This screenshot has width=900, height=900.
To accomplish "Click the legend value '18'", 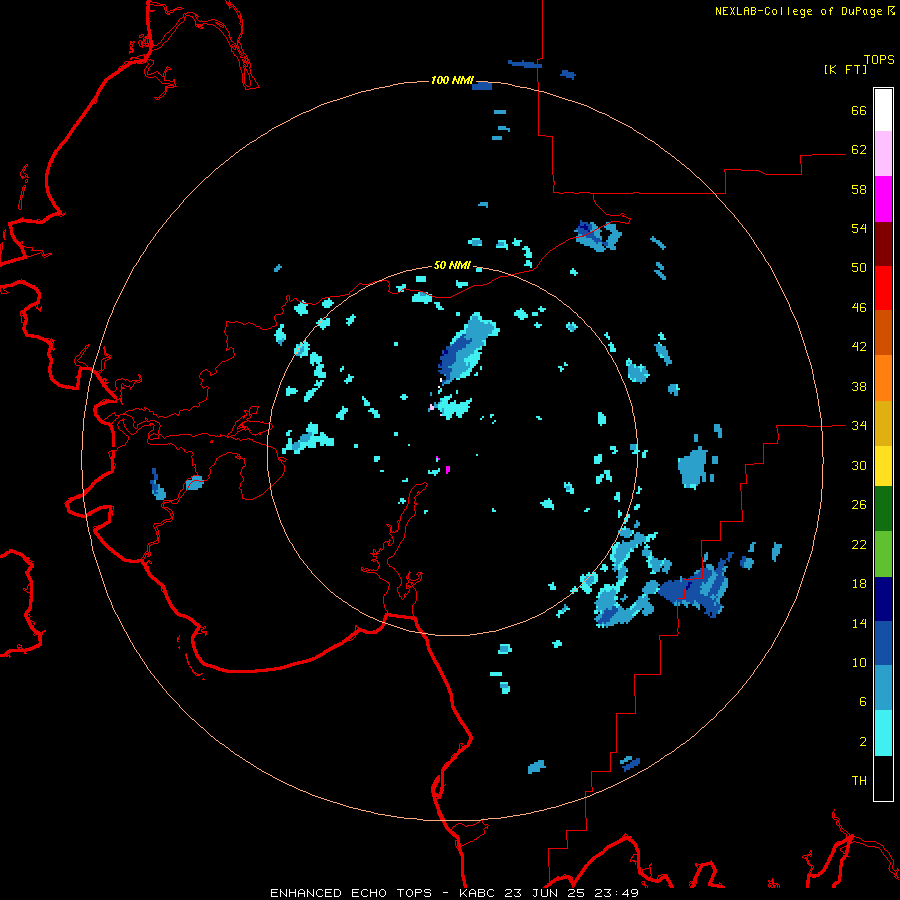I will [x=859, y=584].
